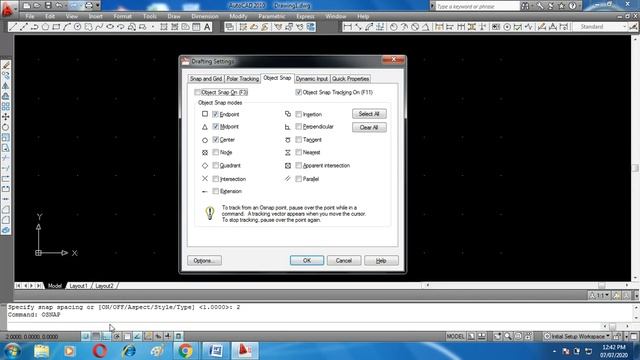Viewport: 640px width, 360px height.
Task: Select the Line tool in Draw toolbar
Action: tap(13, 27)
